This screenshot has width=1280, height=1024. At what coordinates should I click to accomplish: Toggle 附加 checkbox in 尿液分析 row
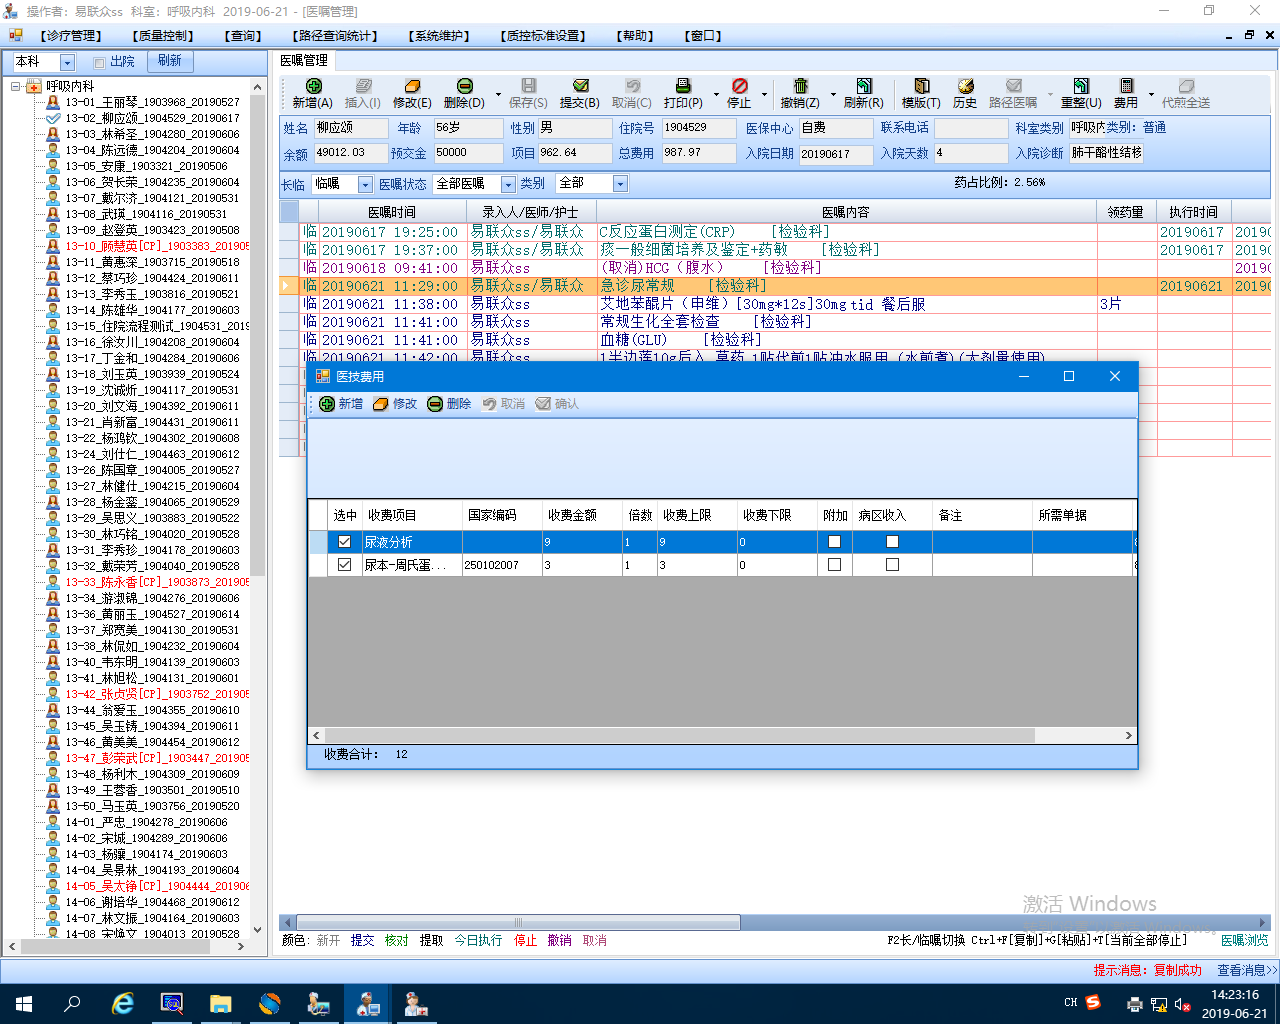click(x=834, y=542)
